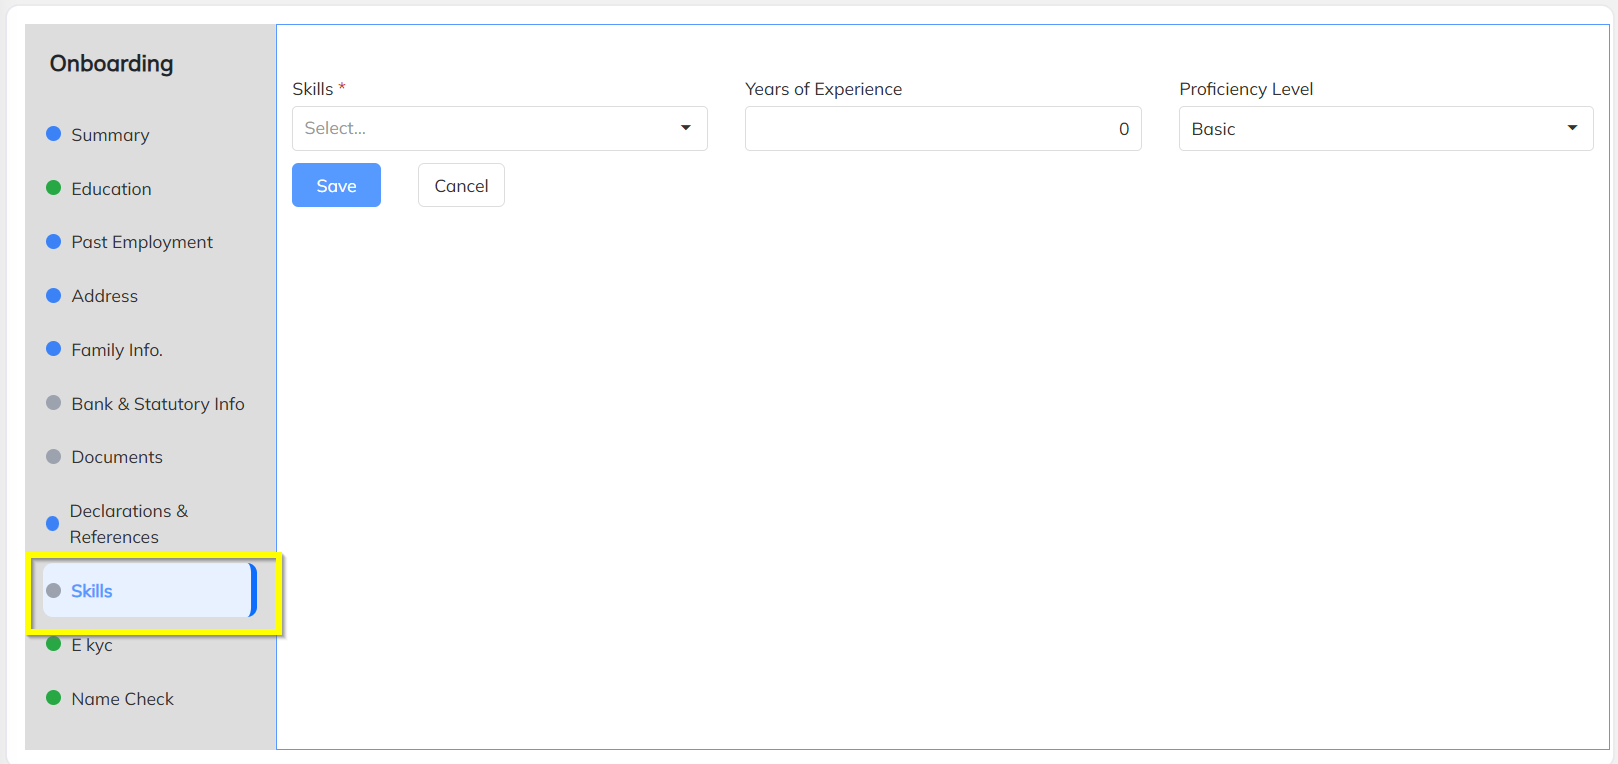This screenshot has height=764, width=1618.
Task: Open the Name Check section
Action: click(x=122, y=699)
